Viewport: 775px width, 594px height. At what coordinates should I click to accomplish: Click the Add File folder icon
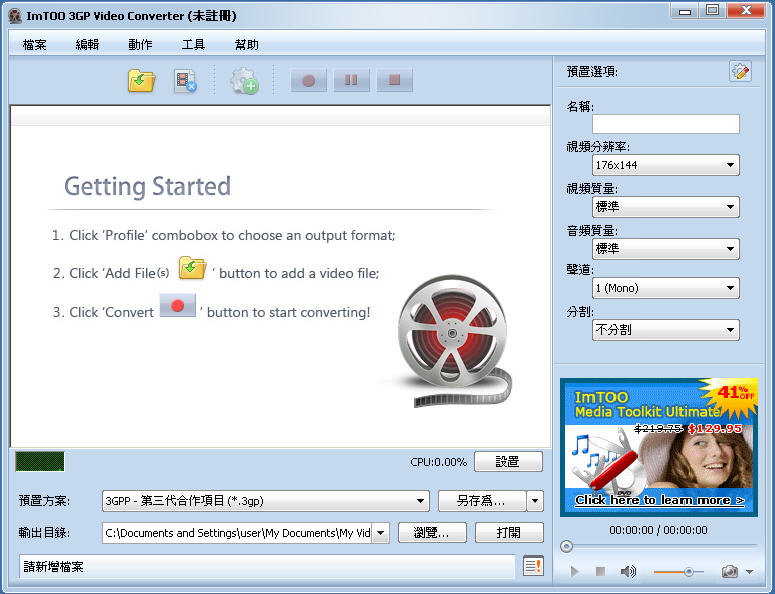141,81
